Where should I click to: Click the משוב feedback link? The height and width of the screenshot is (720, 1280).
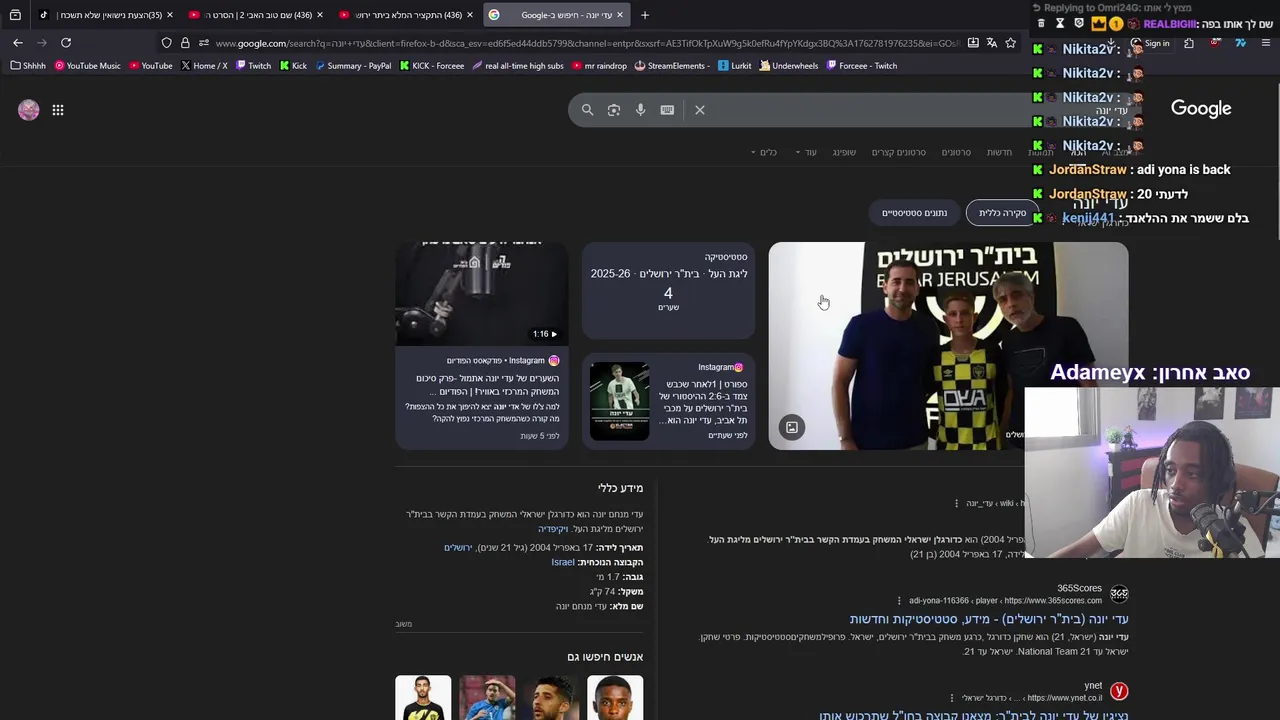point(404,624)
